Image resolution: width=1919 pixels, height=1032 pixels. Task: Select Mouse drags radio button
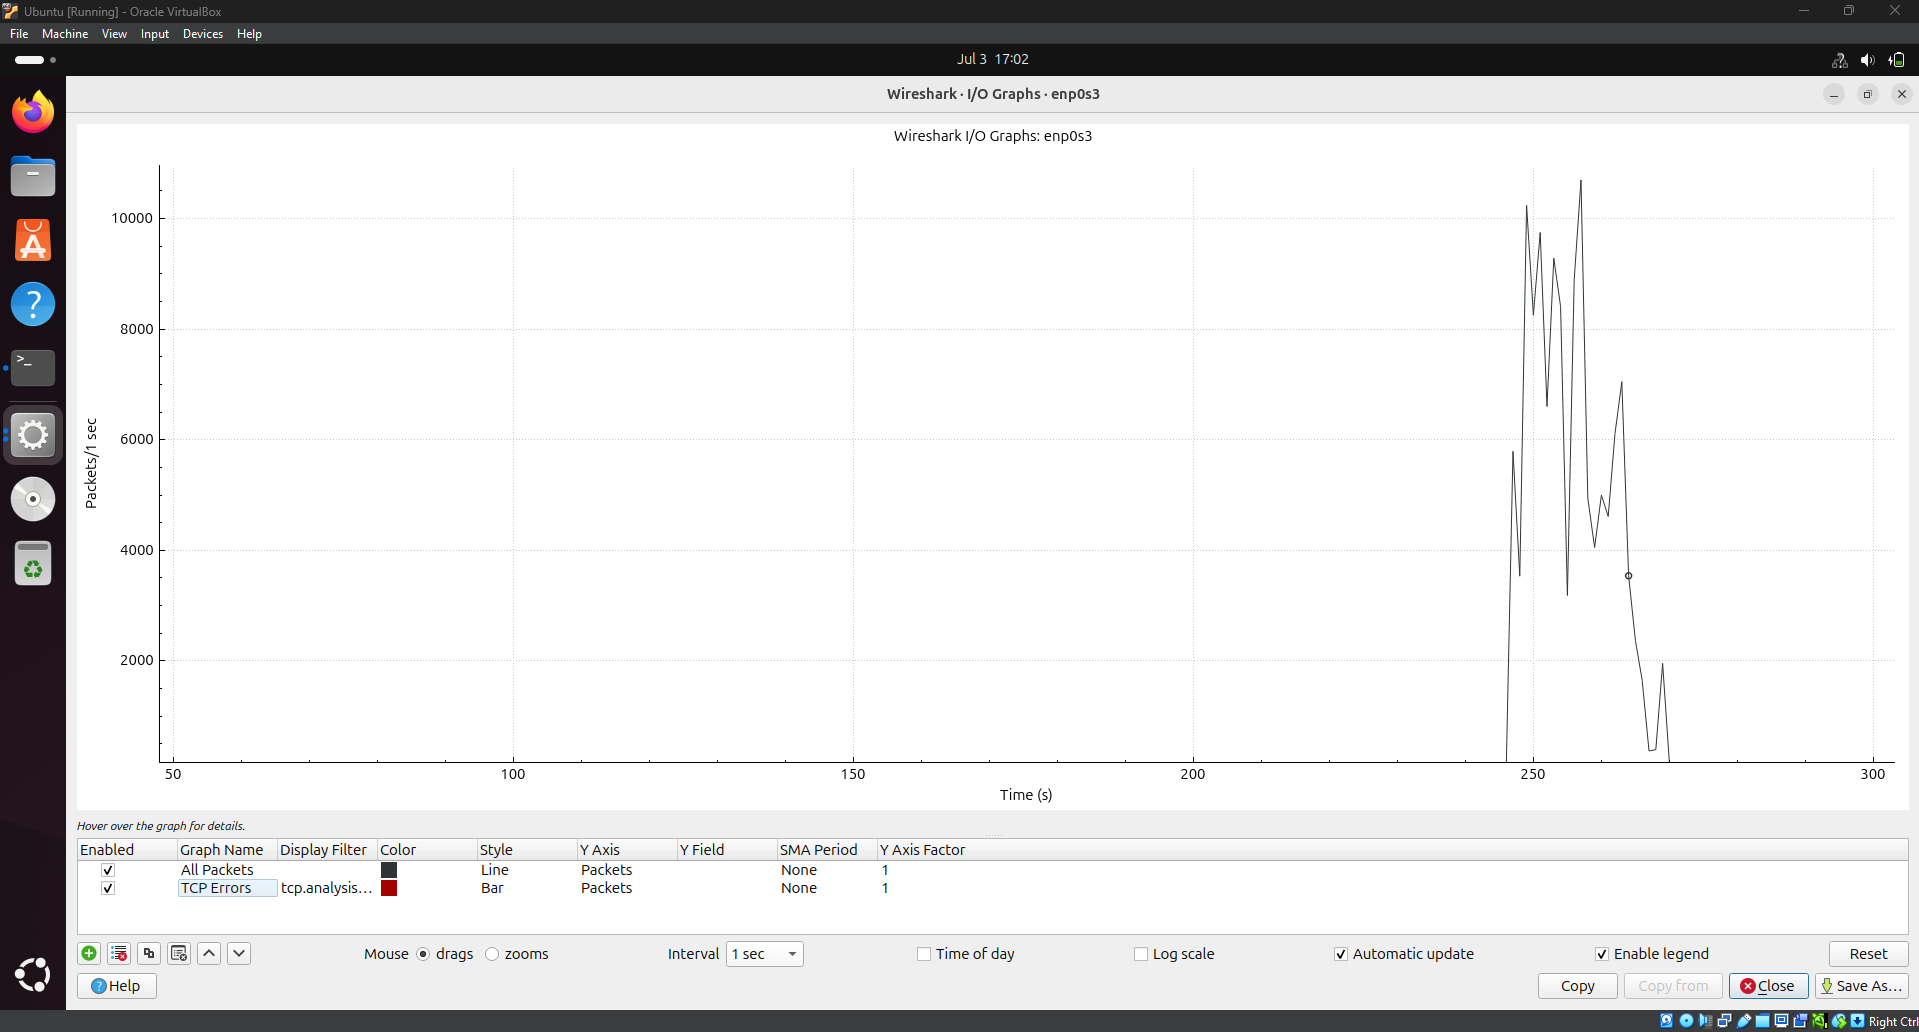click(423, 954)
